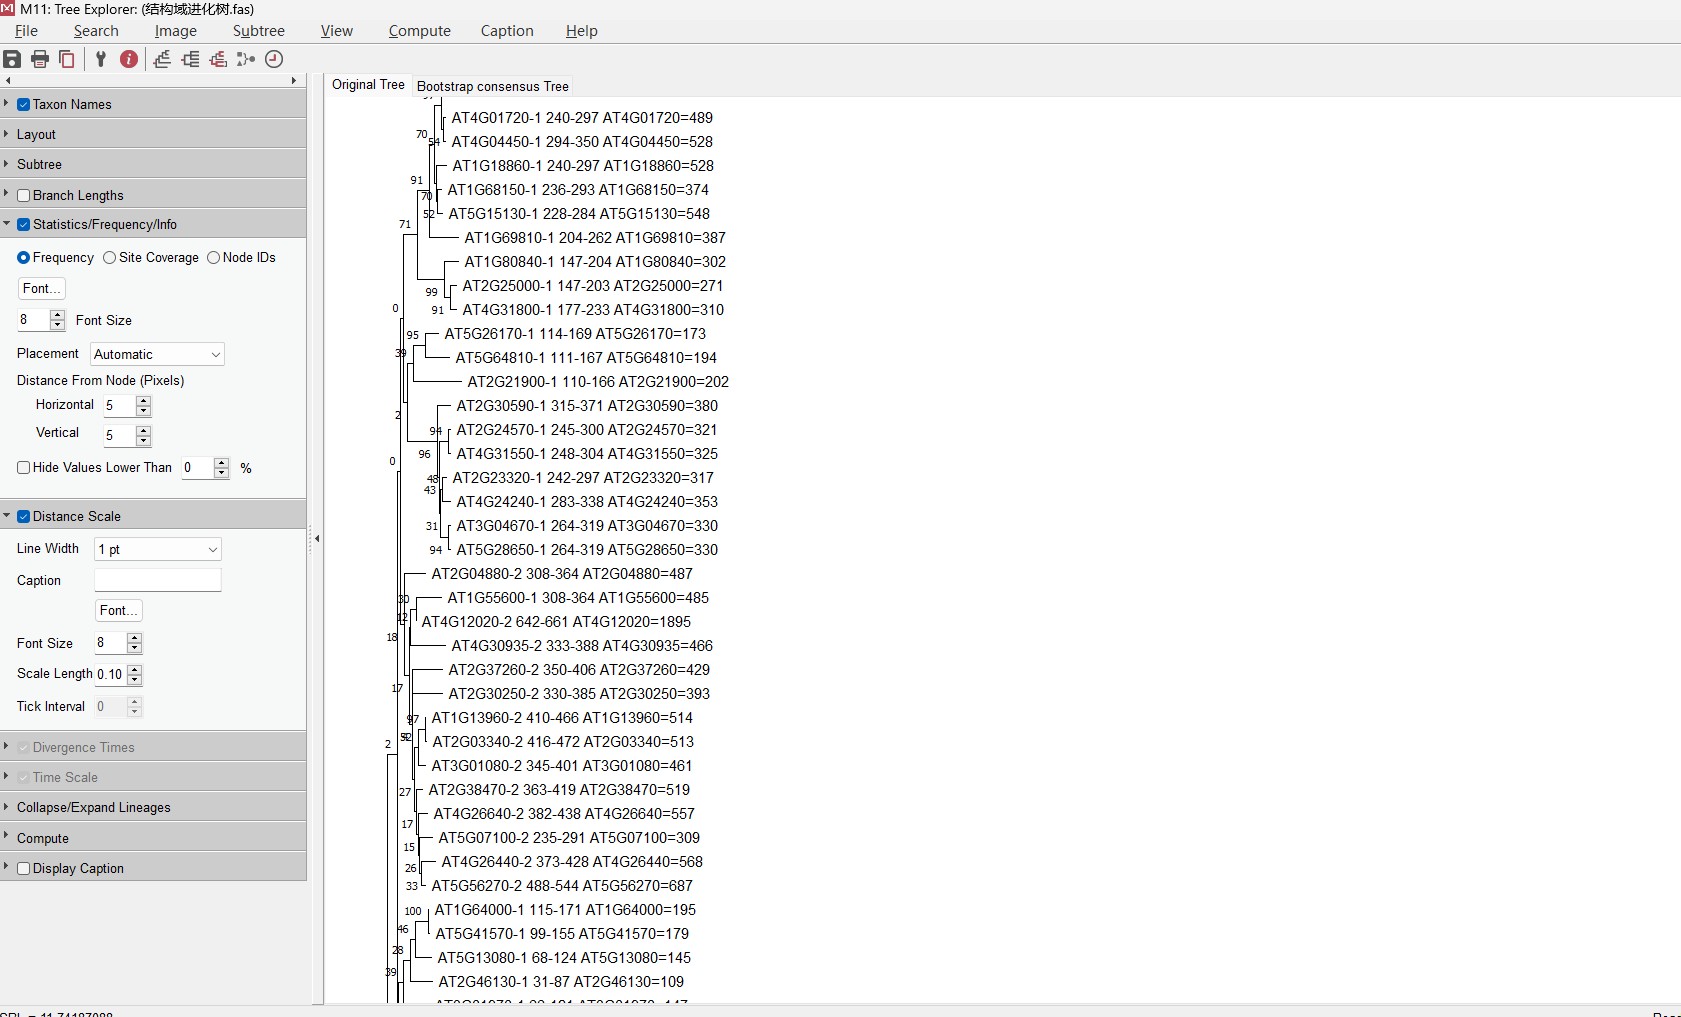Switch to Bootstrap consensus Tree tab
The width and height of the screenshot is (1681, 1017).
point(492,86)
